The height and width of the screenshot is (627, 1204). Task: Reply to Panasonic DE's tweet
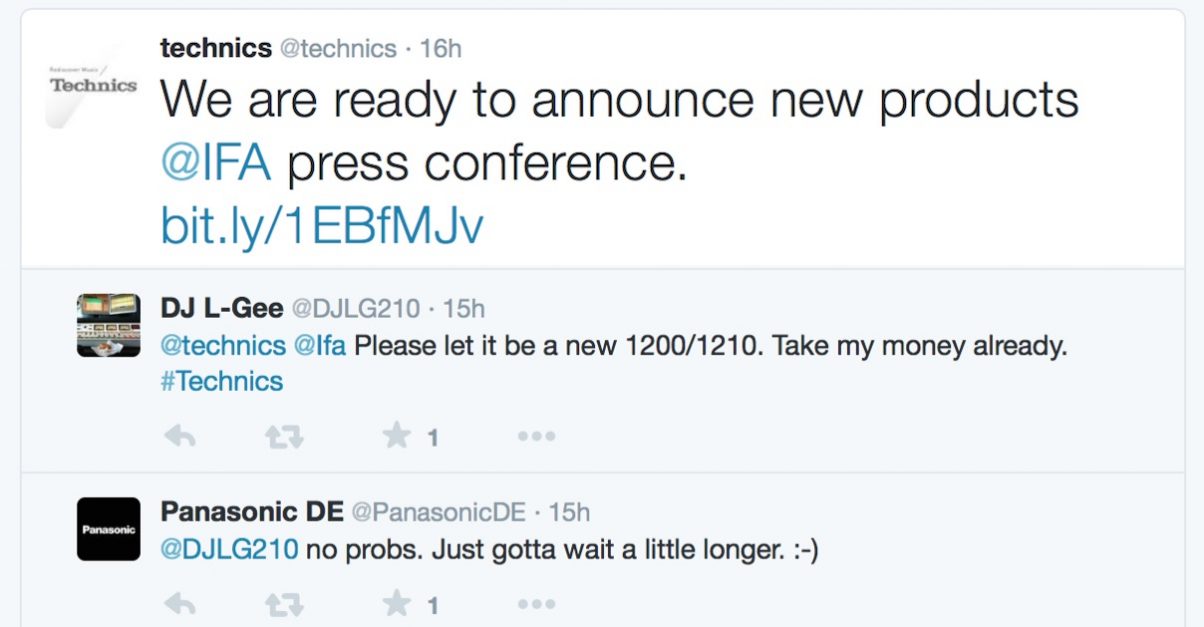point(179,604)
